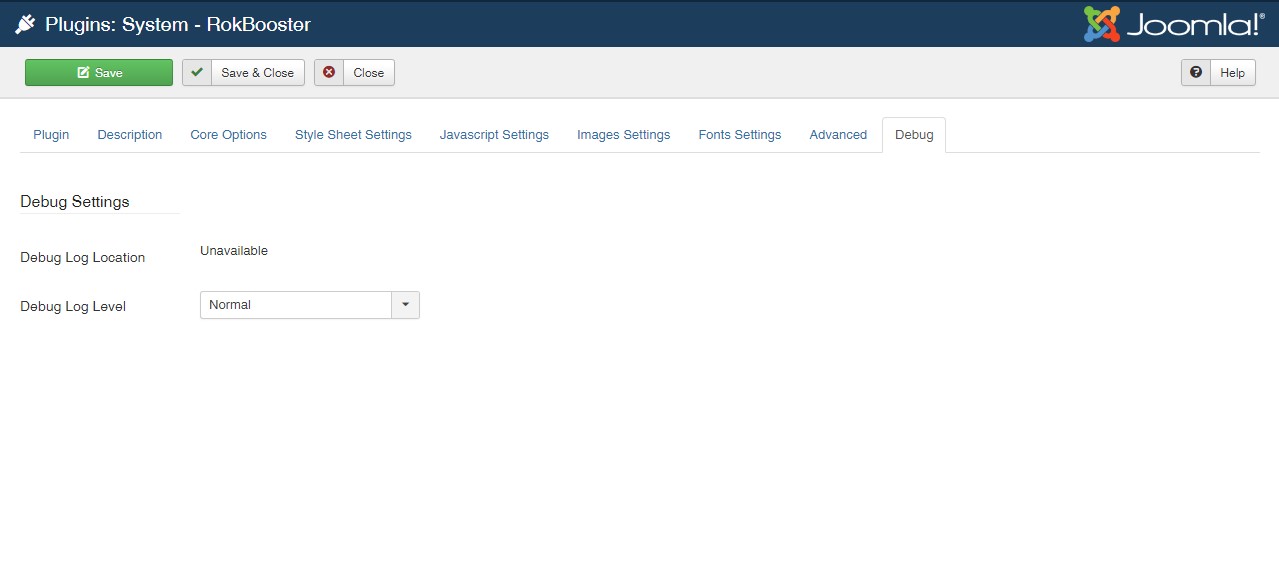Click the question mark help icon
The height and width of the screenshot is (573, 1279).
[1196, 72]
